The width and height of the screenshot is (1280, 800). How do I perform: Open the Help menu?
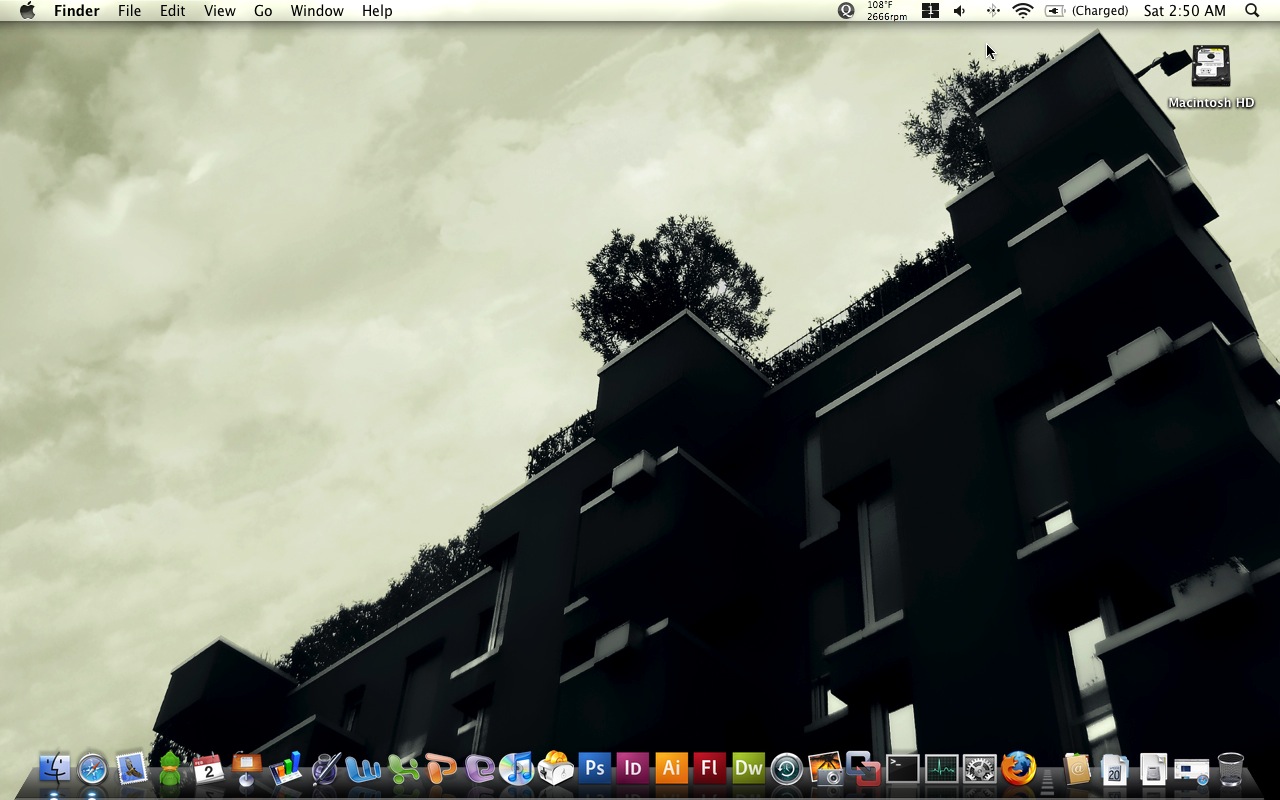[377, 11]
